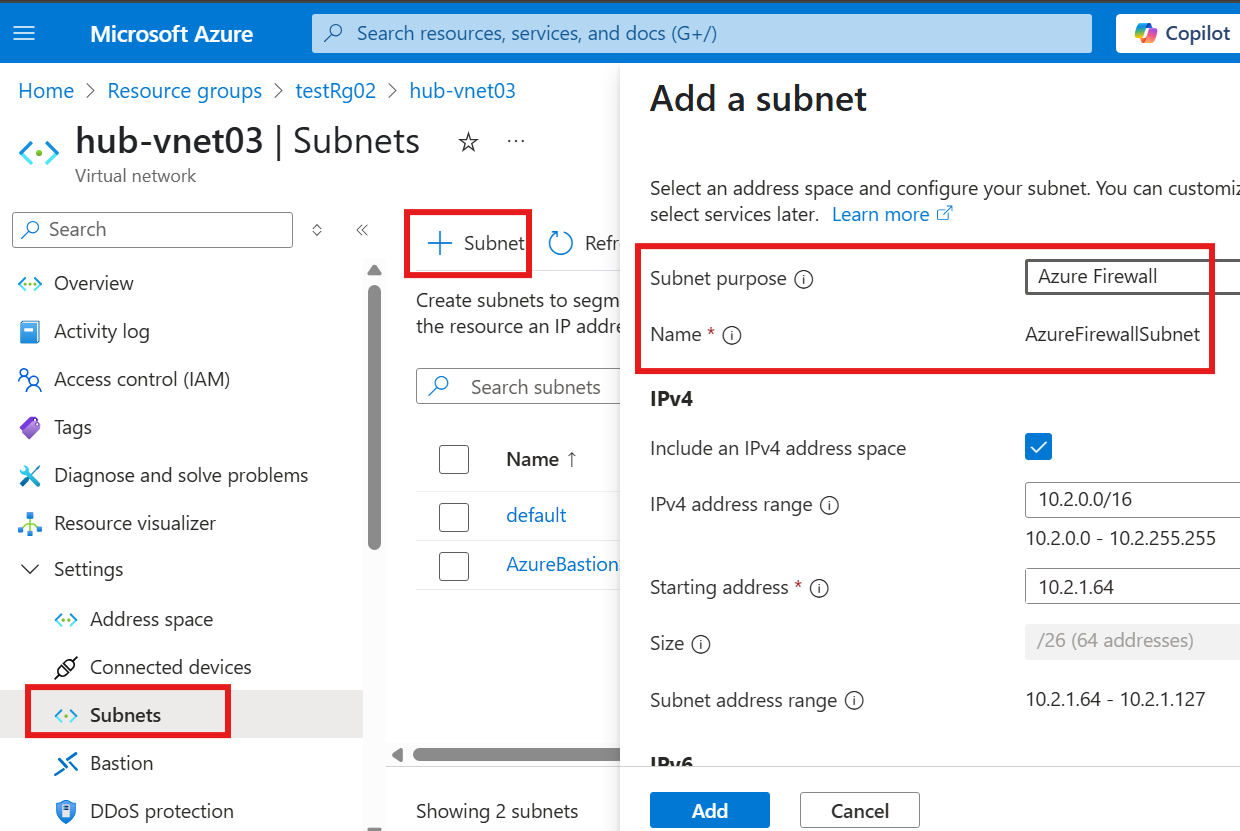Click the Address space icon
The height and width of the screenshot is (831, 1240).
tap(66, 619)
